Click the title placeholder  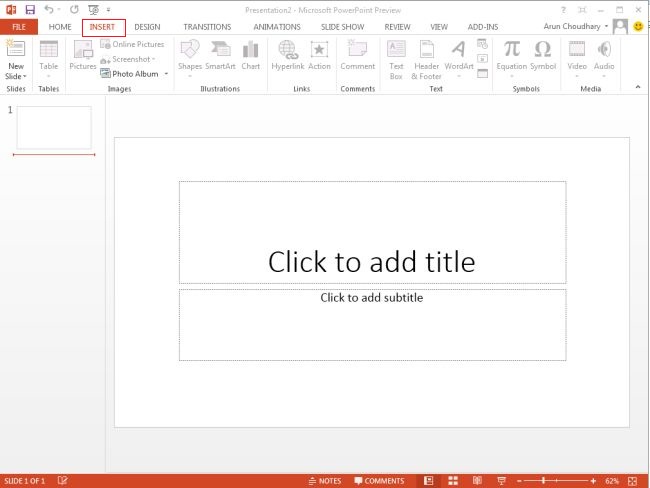click(372, 232)
